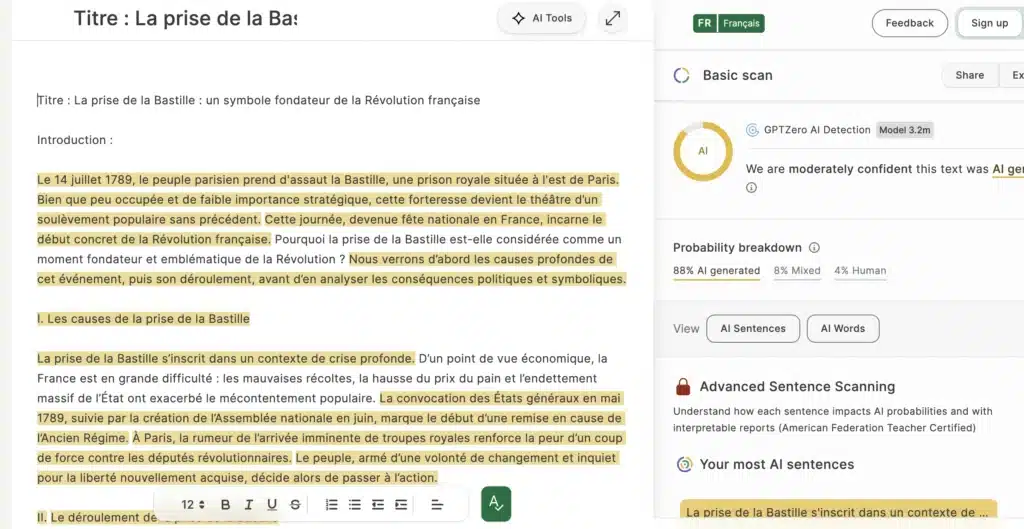The image size is (1024, 529).
Task: Toggle italic formatting
Action: 249,504
